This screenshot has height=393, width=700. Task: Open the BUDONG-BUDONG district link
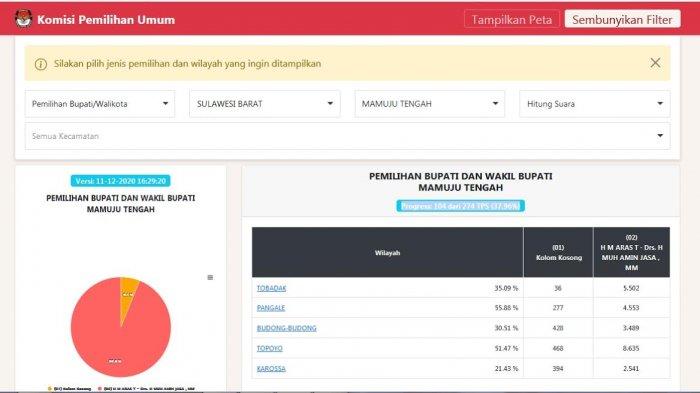pyautogui.click(x=287, y=328)
